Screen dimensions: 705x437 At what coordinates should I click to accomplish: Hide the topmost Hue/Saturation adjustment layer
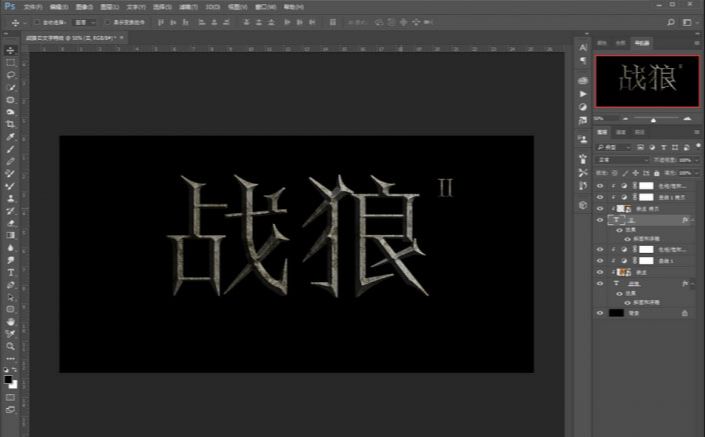click(600, 186)
